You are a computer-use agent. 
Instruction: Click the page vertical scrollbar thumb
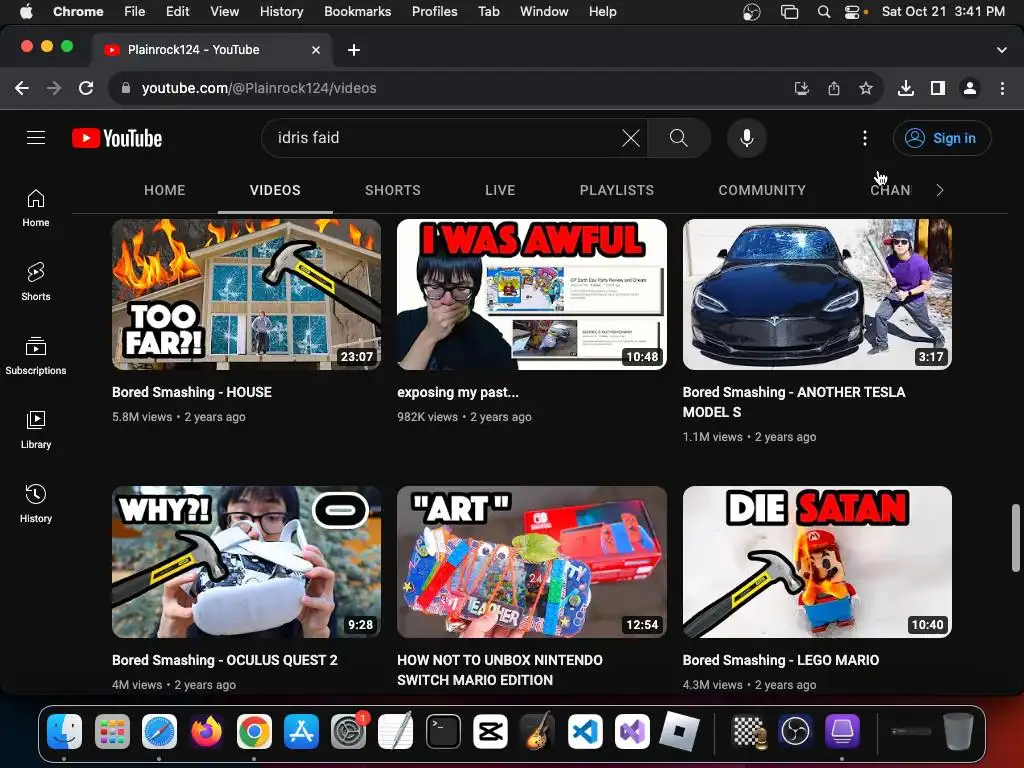click(x=1015, y=537)
